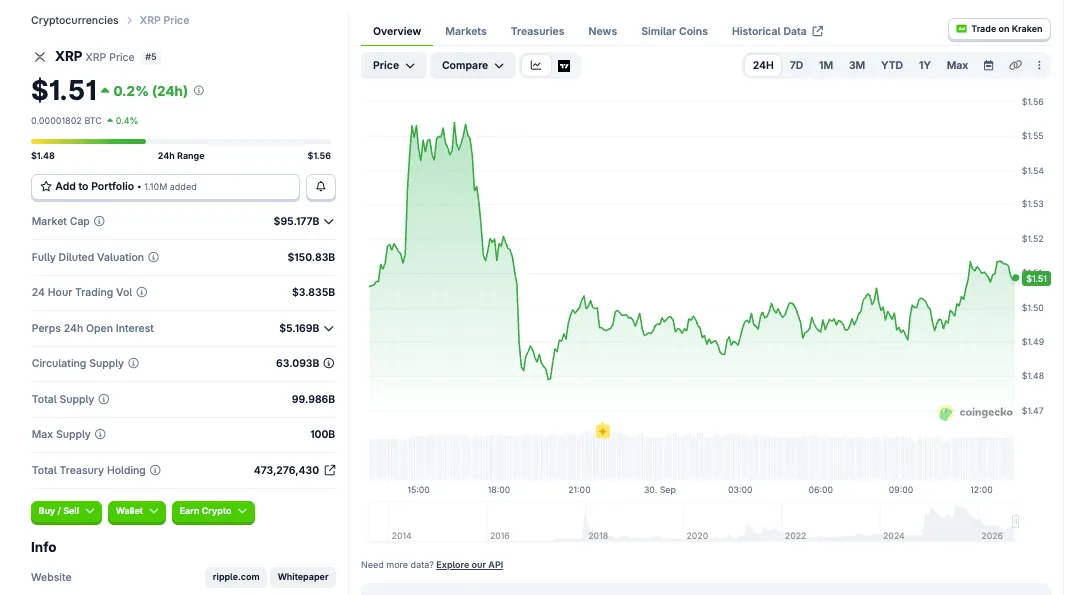Image resolution: width=1066 pixels, height=595 pixels.
Task: Click the 24h Range progress bar
Action: (x=181, y=141)
